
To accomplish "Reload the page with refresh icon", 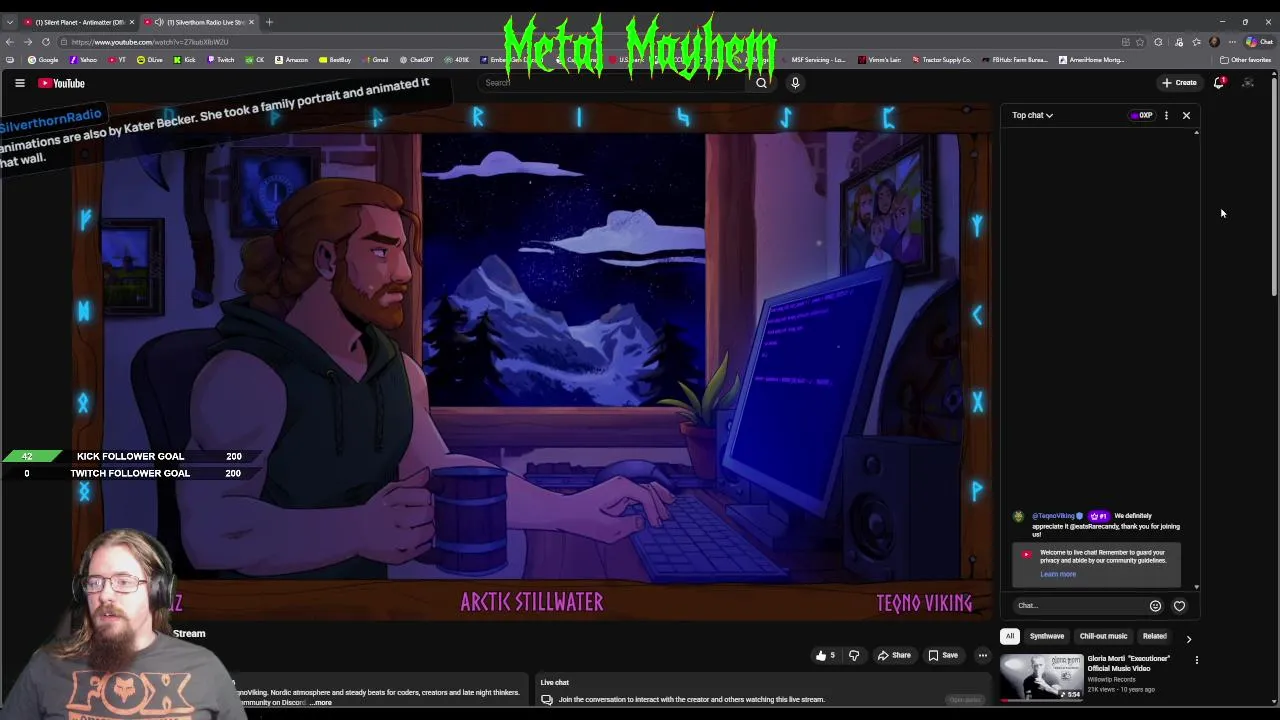I will (x=46, y=42).
